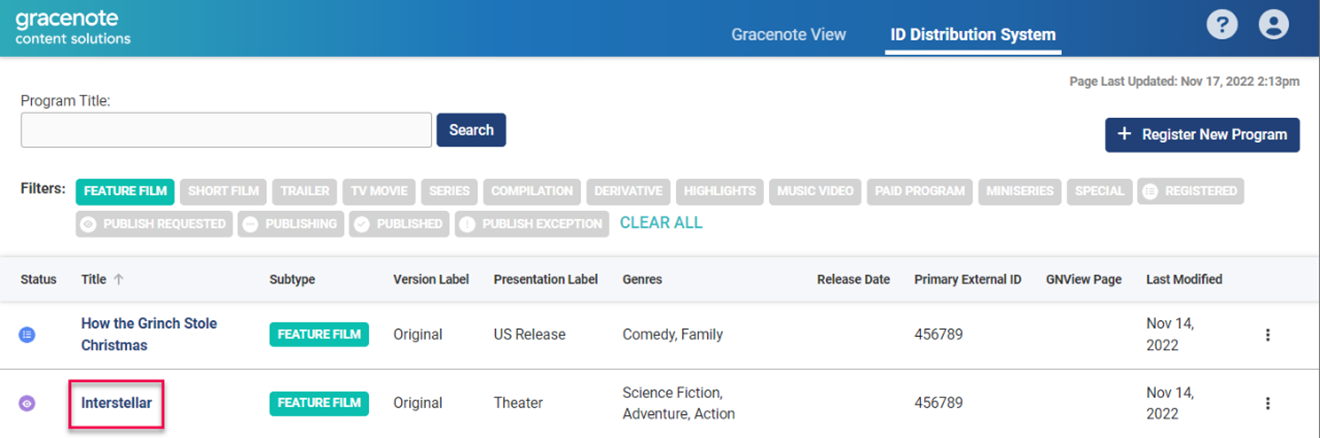This screenshot has width=1320, height=438.
Task: Click the Title column sort arrow
Action: coord(119,280)
